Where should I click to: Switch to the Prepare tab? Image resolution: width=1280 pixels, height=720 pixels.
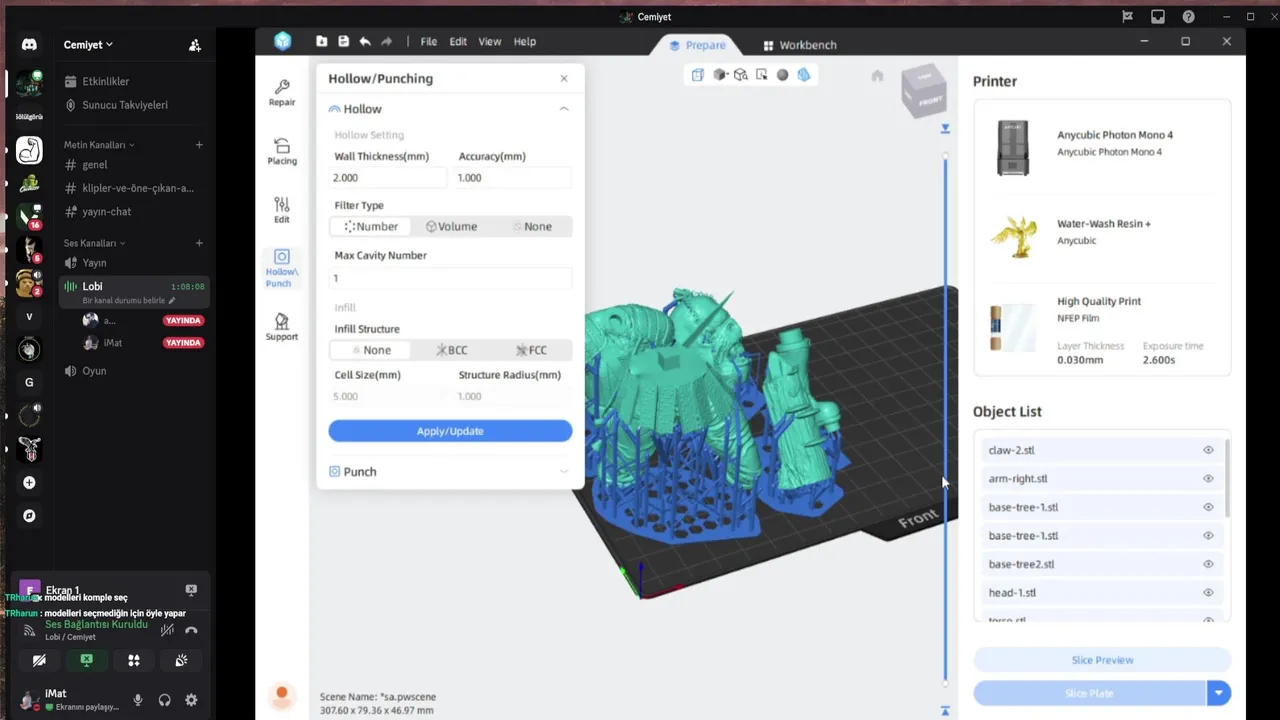coord(697,45)
